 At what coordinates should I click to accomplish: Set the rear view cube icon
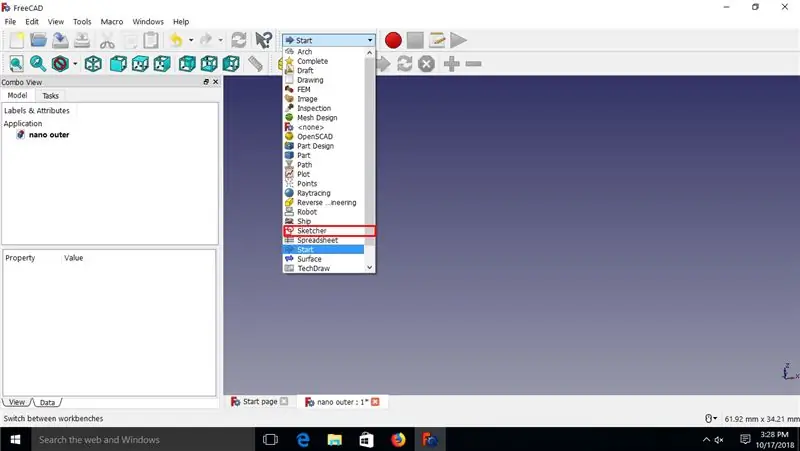click(x=187, y=64)
